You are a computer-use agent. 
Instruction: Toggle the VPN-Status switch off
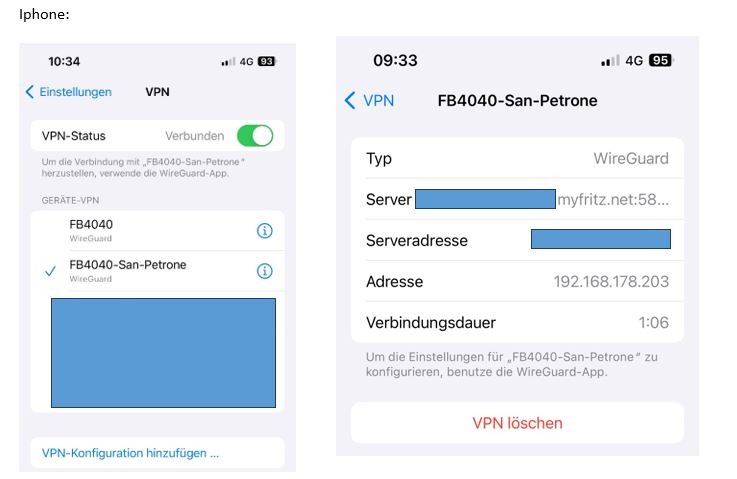[255, 136]
